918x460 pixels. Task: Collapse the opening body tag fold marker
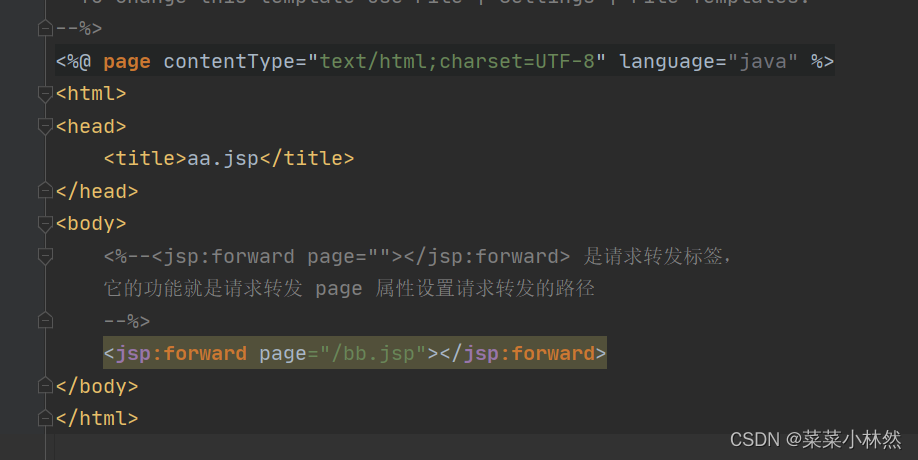[44, 223]
